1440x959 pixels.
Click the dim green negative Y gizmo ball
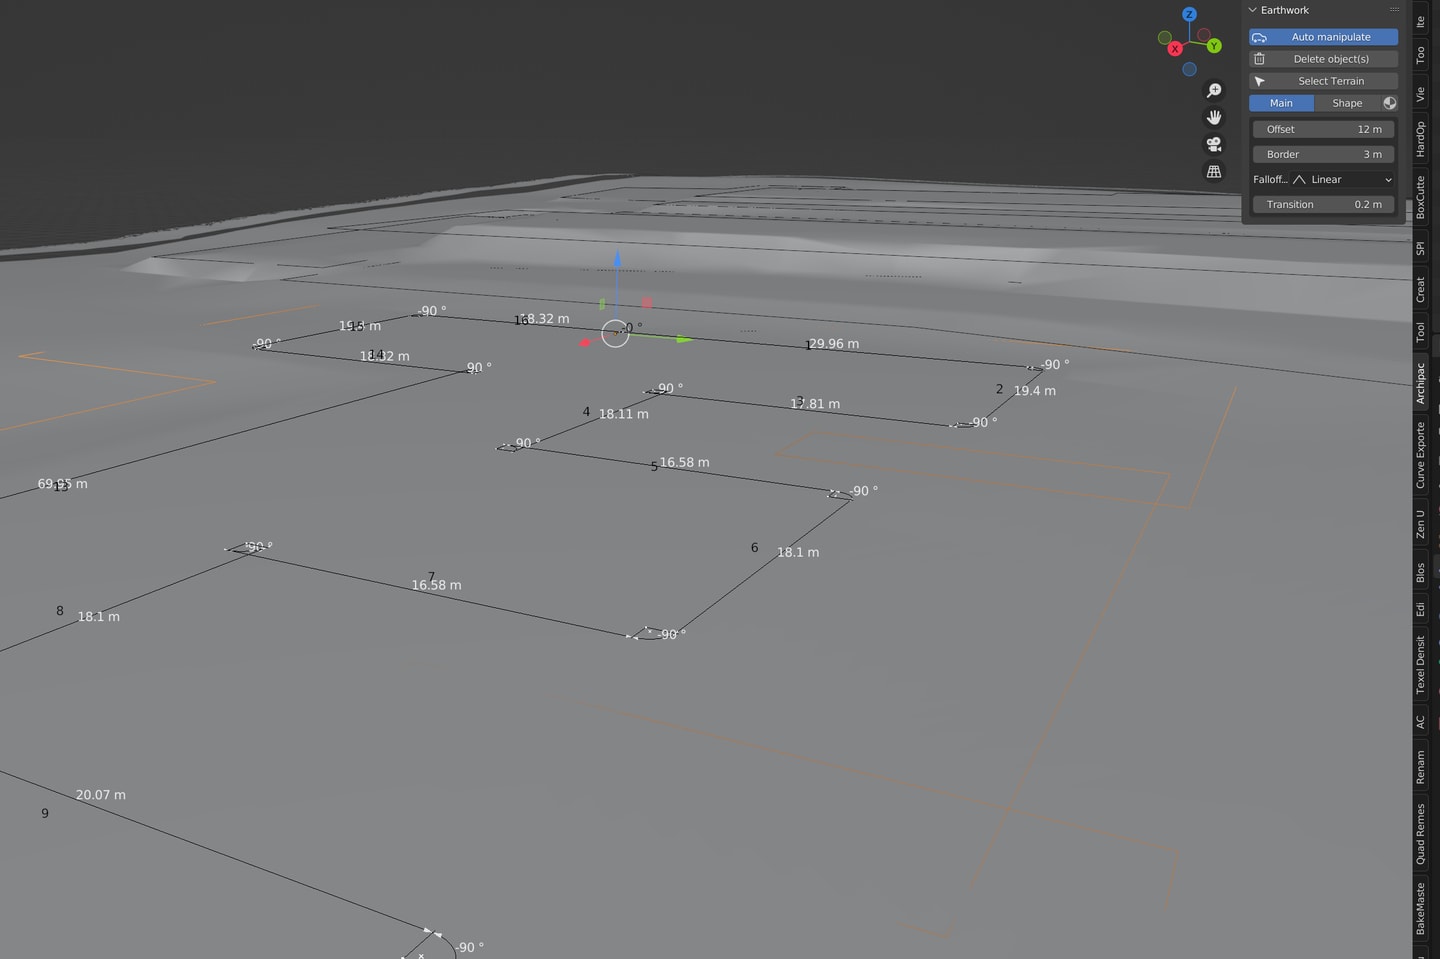(x=1164, y=38)
